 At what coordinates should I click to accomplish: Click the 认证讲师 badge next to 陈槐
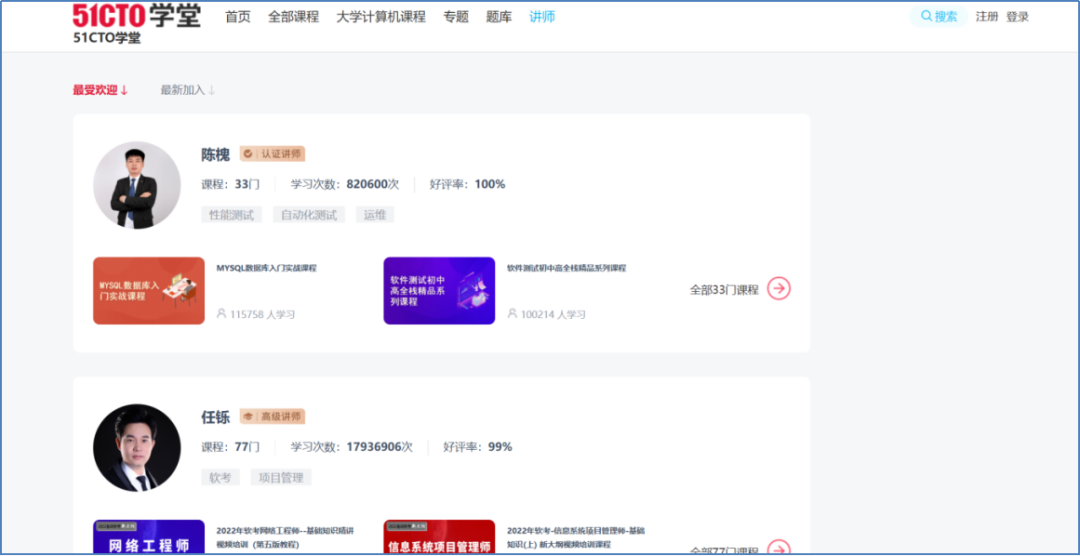272,154
